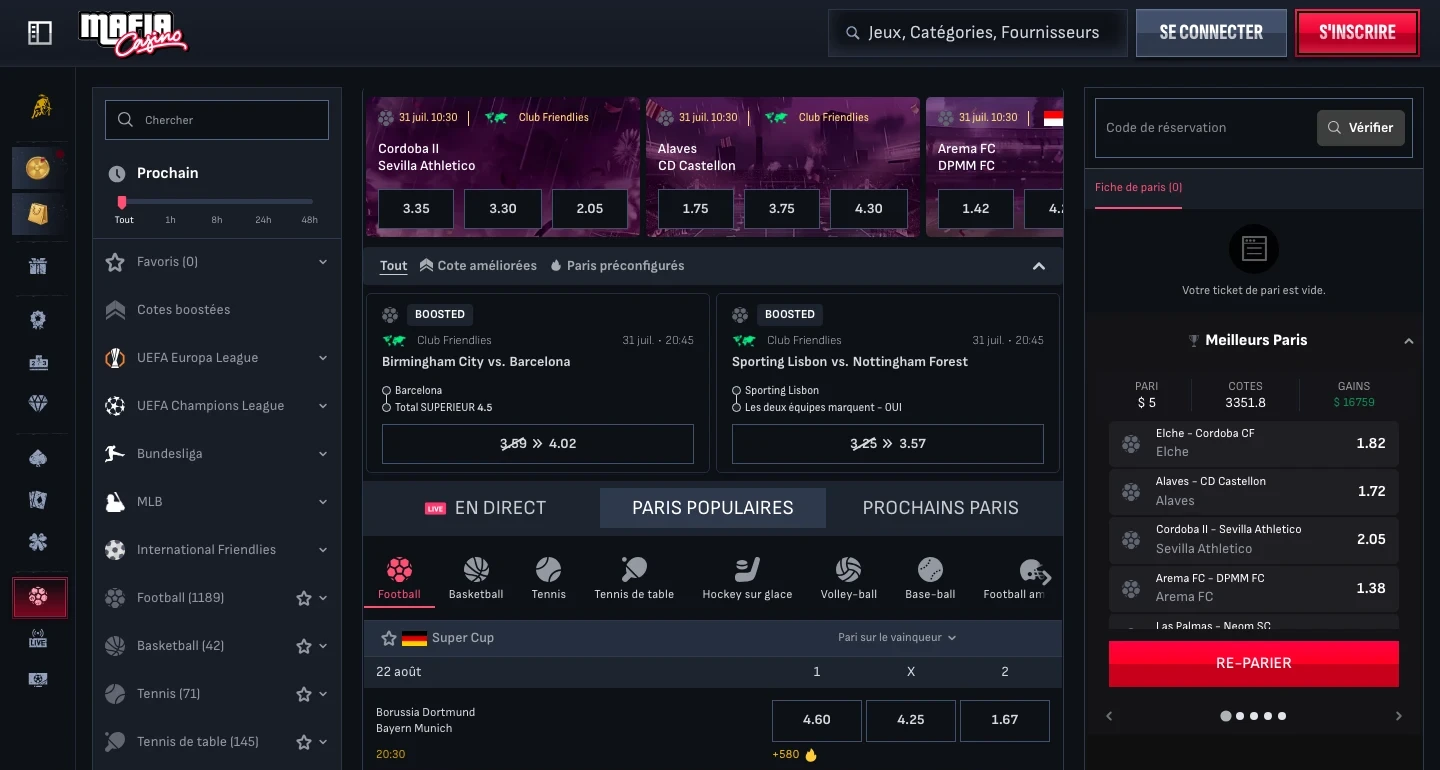1440x770 pixels.
Task: Select the Cote améliorées filter tab
Action: point(478,266)
